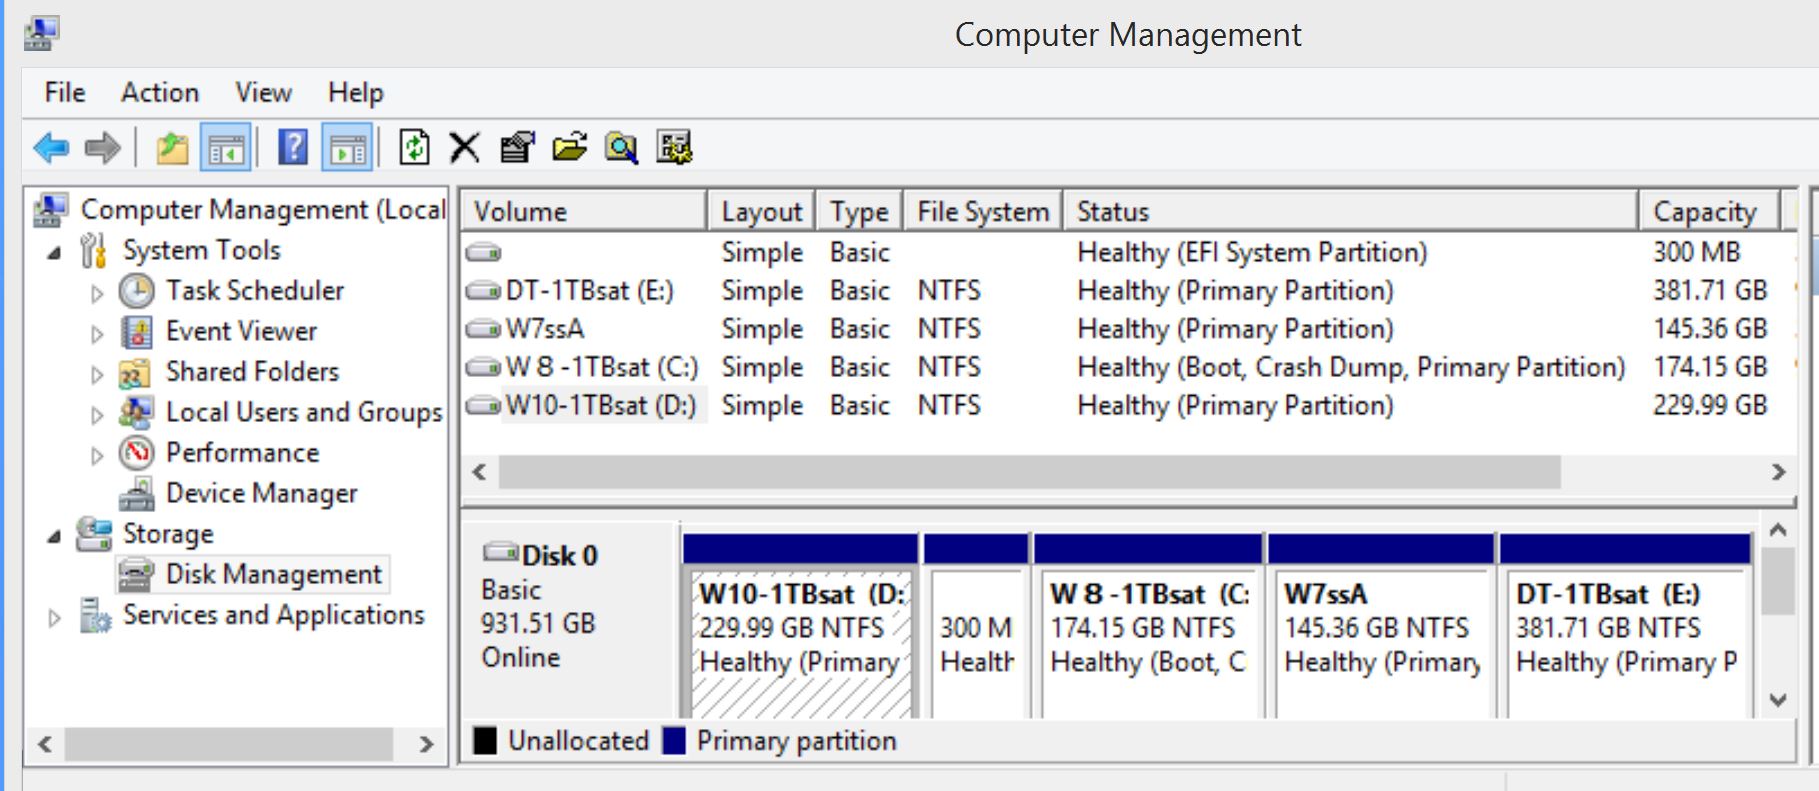Click the Open folder toolbar icon
Screen dimensions: 1819x791
point(569,148)
